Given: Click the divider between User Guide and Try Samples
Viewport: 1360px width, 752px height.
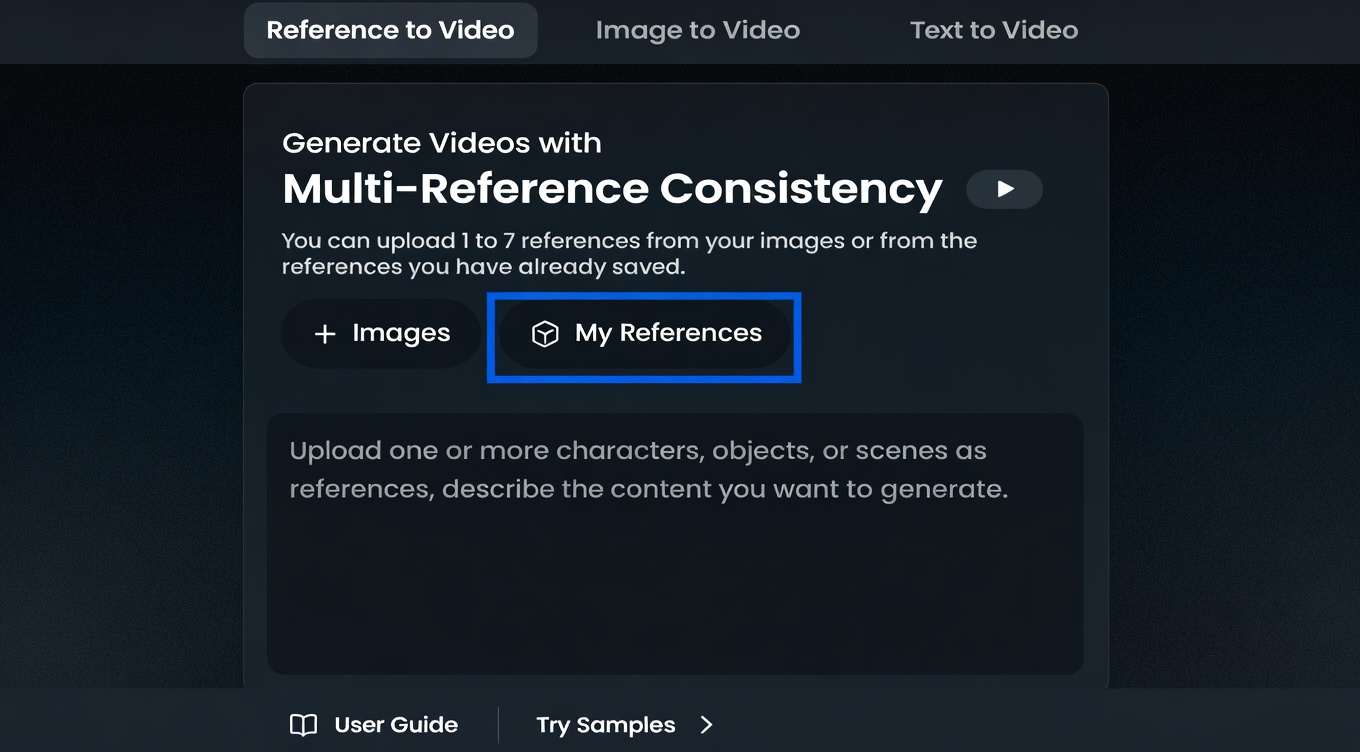Looking at the screenshot, I should [x=498, y=725].
